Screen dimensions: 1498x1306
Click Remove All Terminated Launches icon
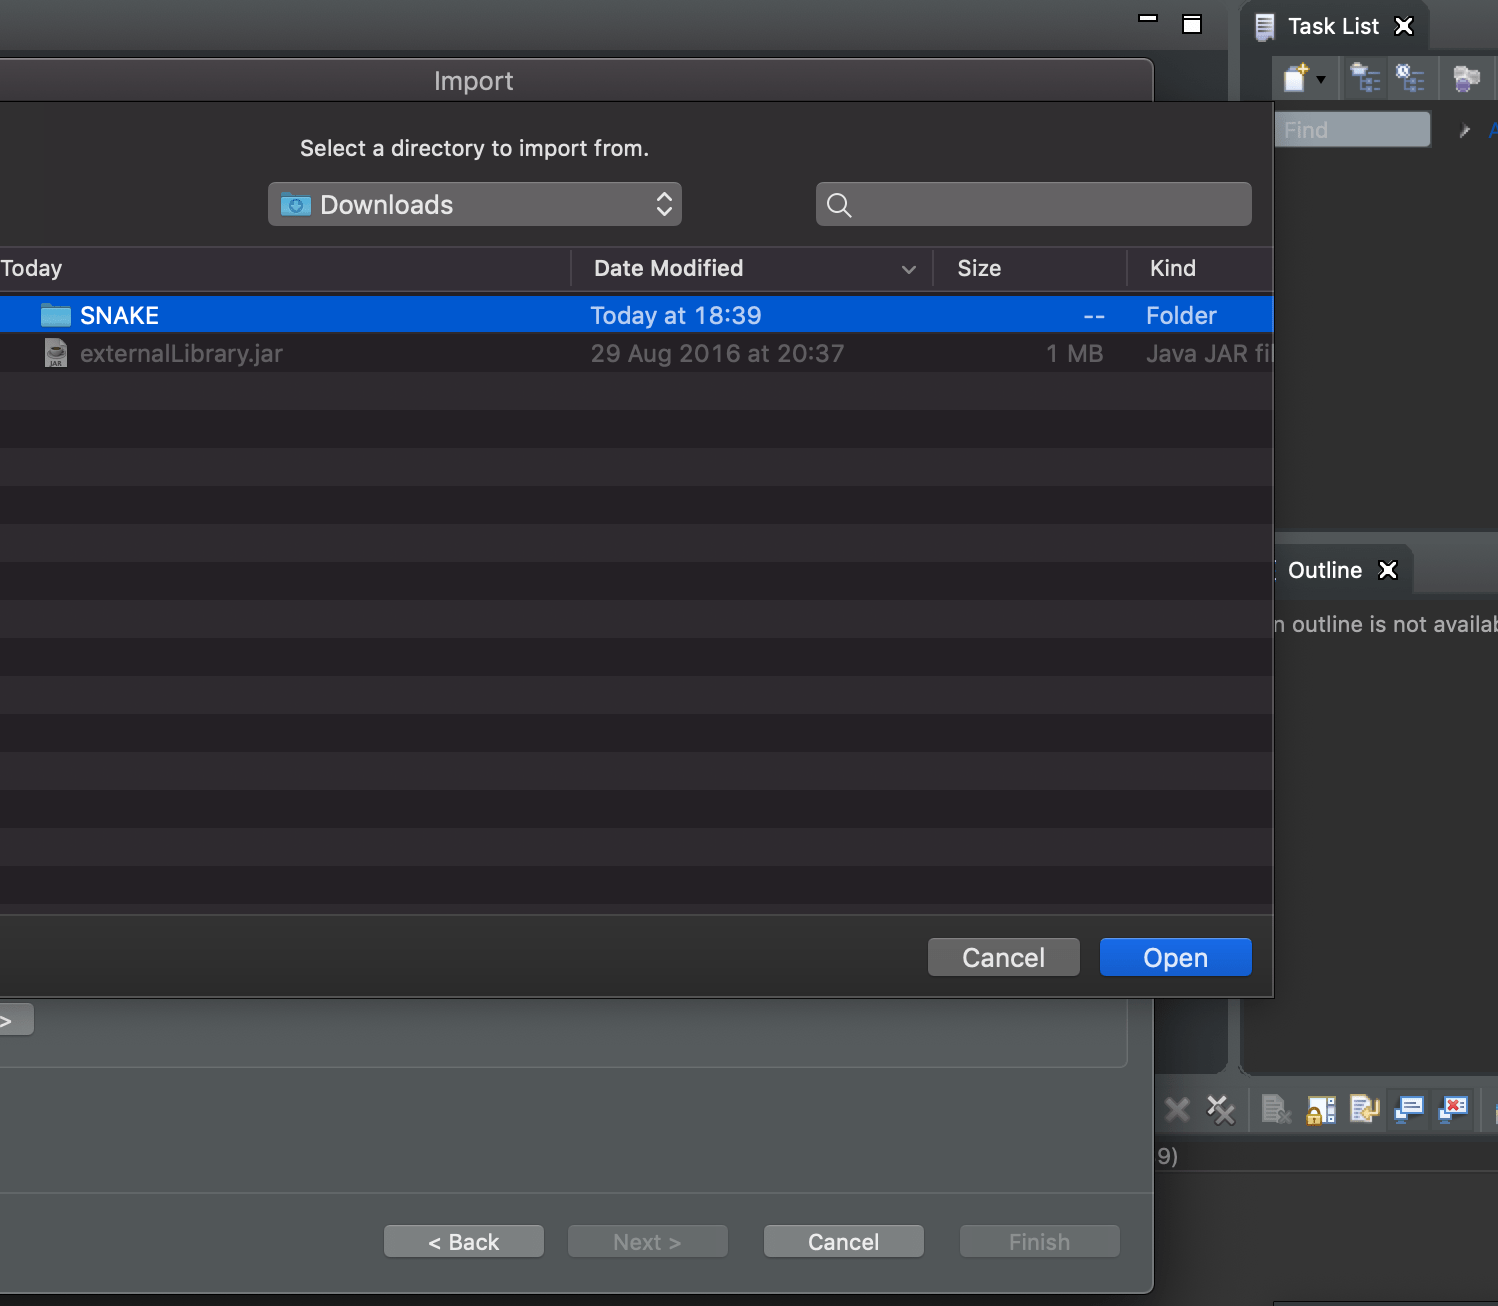1221,1110
